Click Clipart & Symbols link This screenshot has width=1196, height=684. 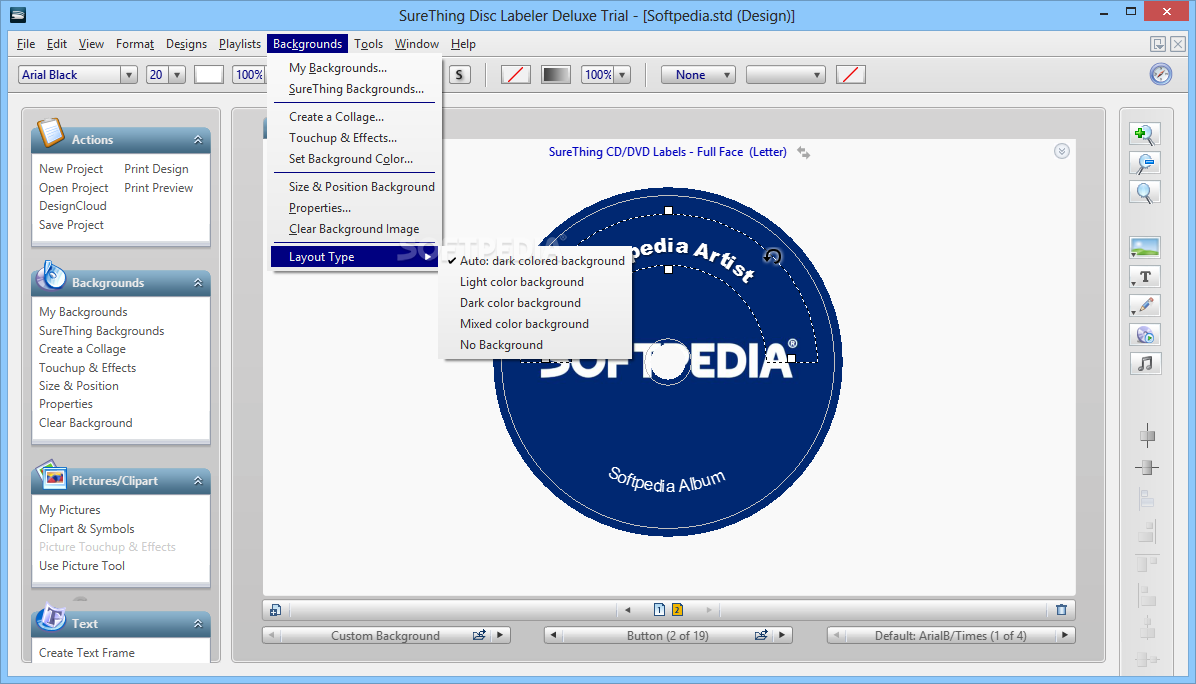[x=87, y=528]
